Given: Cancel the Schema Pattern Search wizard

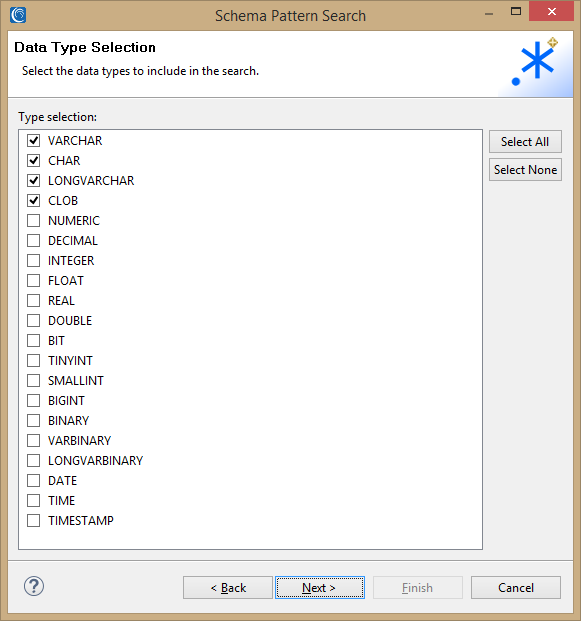Looking at the screenshot, I should pos(516,588).
